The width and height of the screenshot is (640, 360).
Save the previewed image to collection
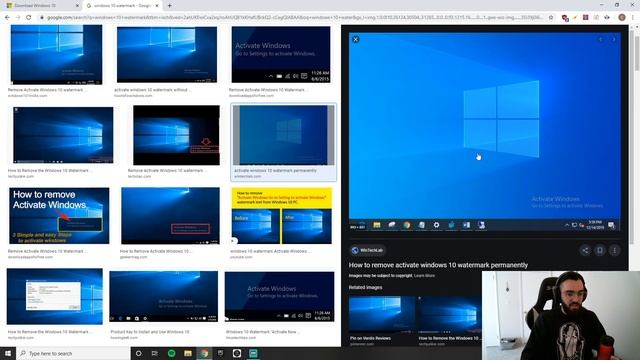[600, 250]
